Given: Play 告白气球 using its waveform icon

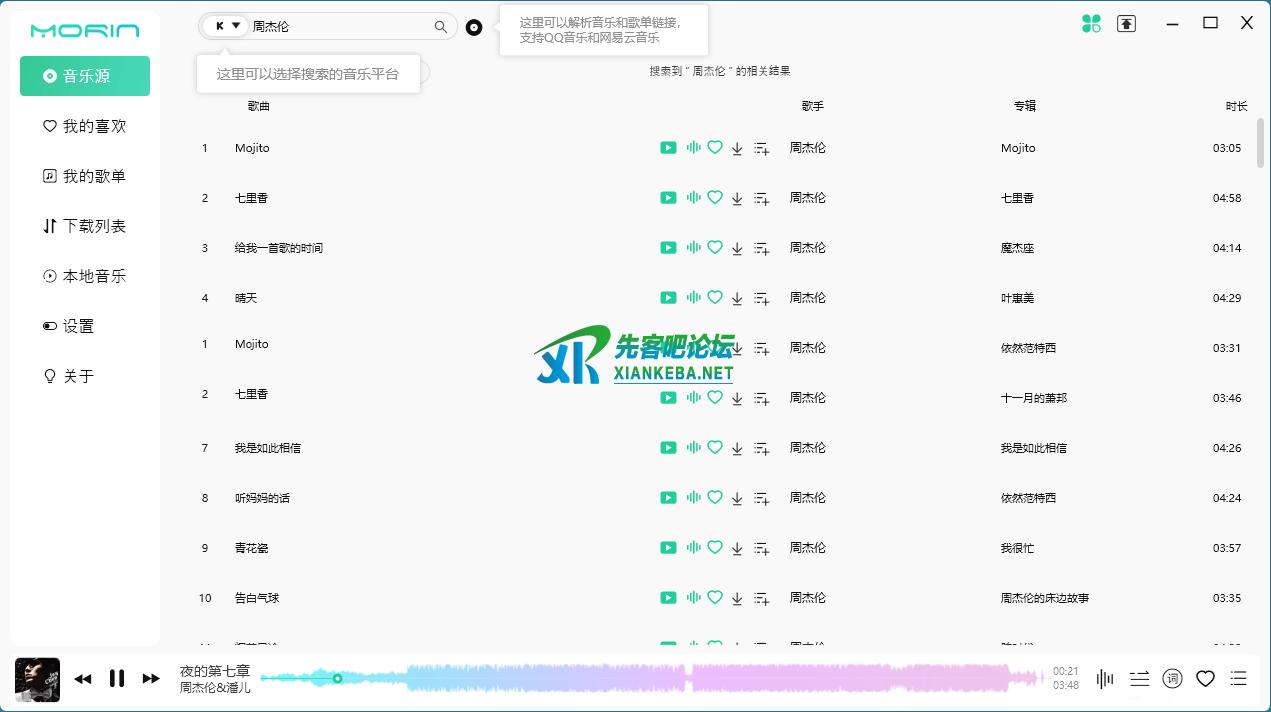Looking at the screenshot, I should [693, 598].
